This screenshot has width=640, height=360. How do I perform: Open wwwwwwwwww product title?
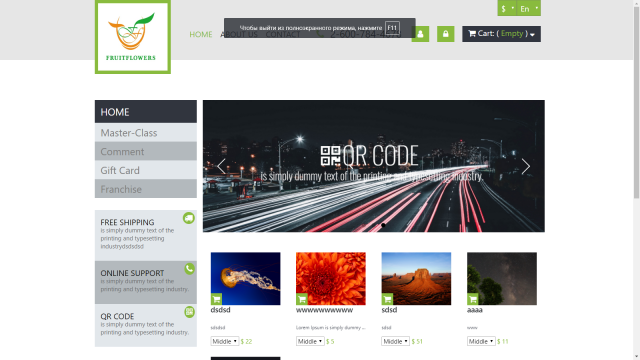click(324, 310)
